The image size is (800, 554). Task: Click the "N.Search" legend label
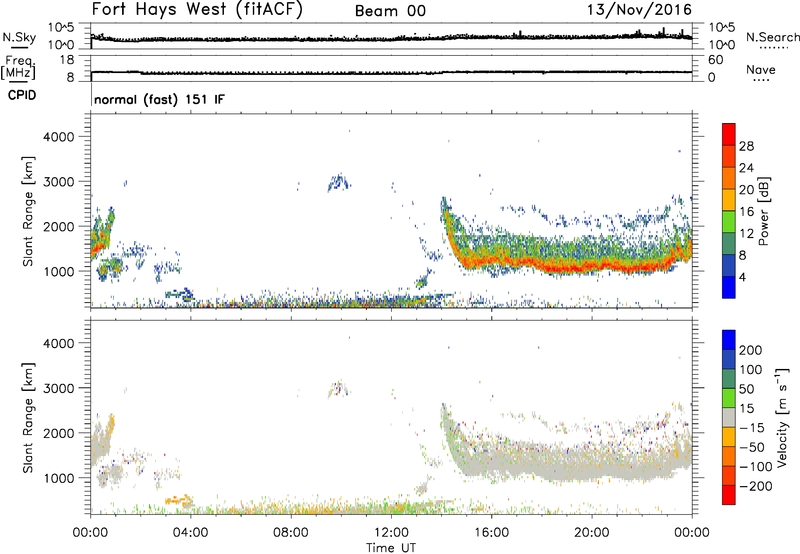pos(772,37)
